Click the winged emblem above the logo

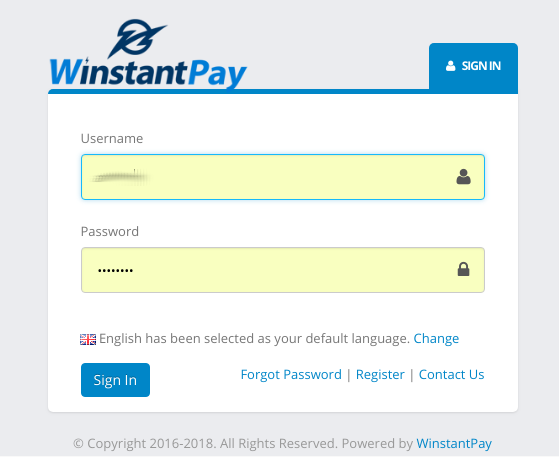click(137, 38)
